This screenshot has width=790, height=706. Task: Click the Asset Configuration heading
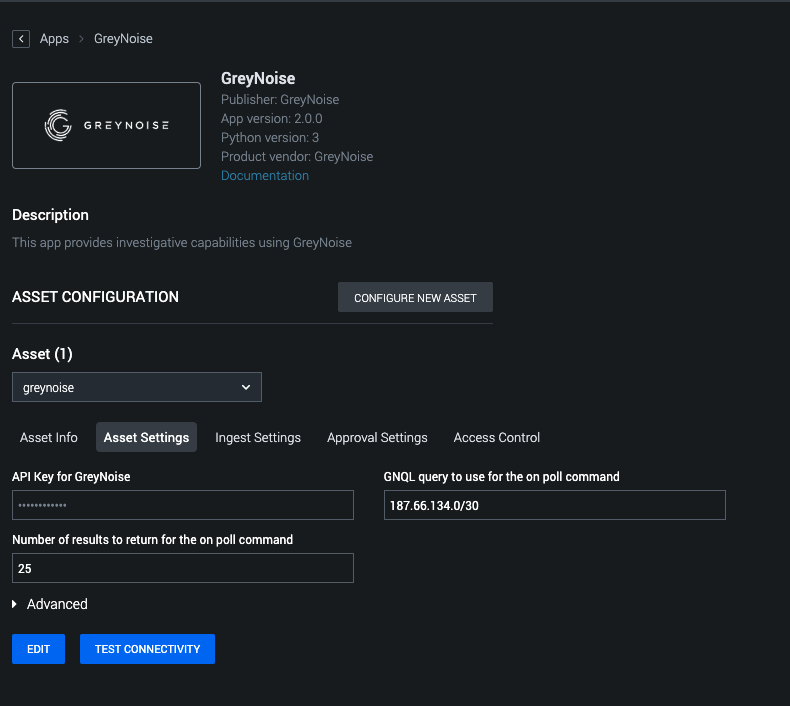95,297
